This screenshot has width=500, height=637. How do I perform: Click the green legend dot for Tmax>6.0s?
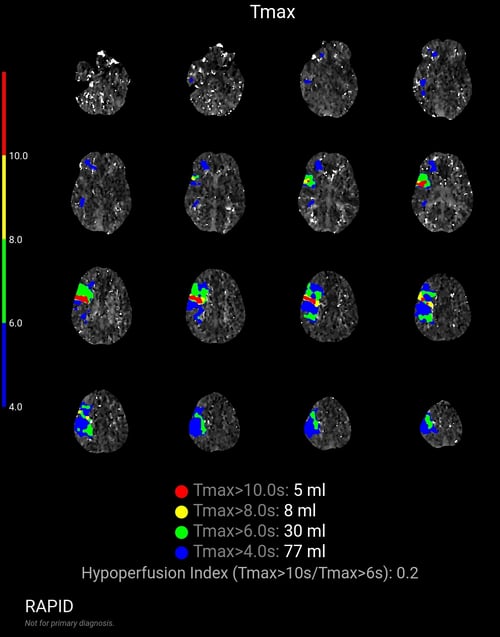tap(181, 532)
